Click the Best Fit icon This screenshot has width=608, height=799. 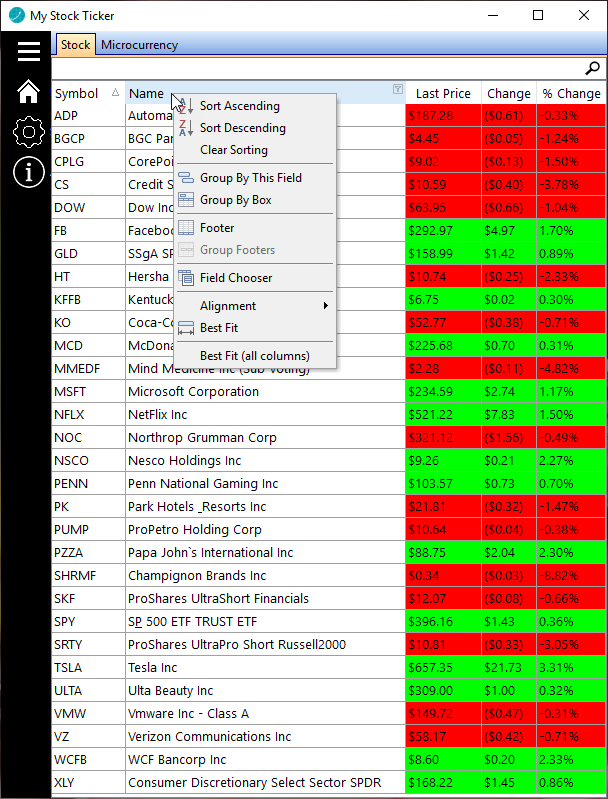tap(186, 328)
